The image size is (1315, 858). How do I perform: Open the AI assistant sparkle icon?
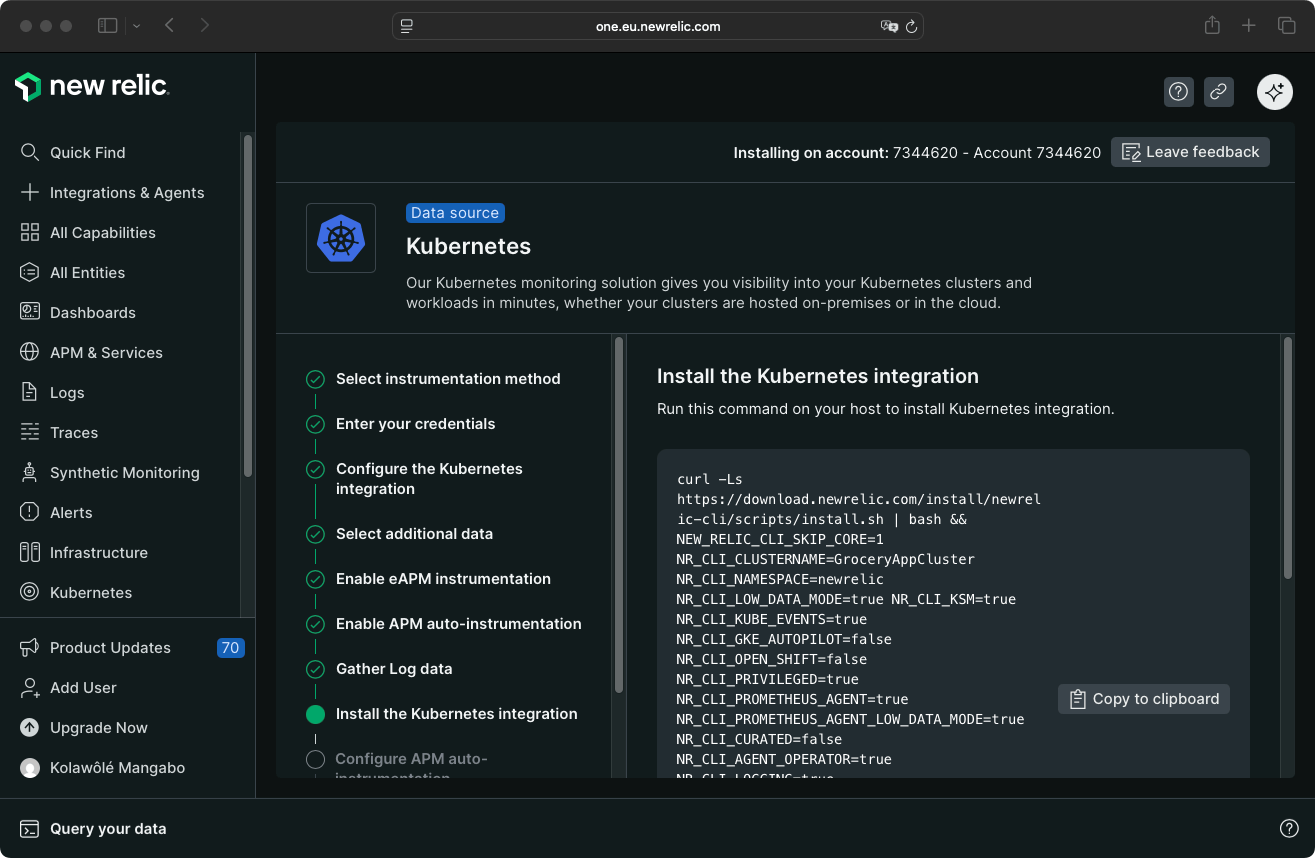point(1274,91)
